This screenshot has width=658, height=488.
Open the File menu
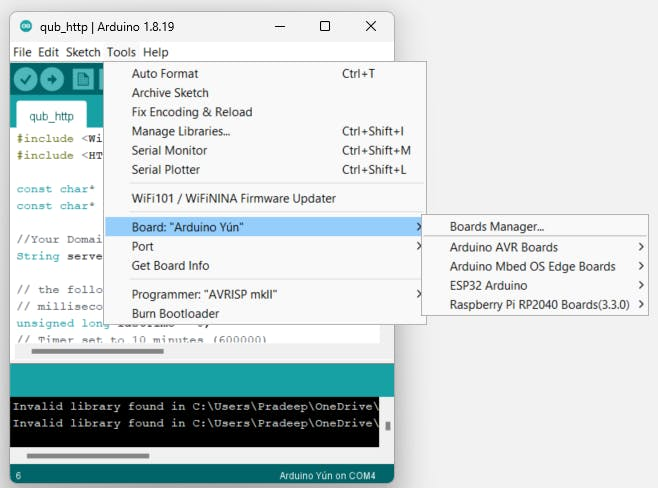[22, 52]
